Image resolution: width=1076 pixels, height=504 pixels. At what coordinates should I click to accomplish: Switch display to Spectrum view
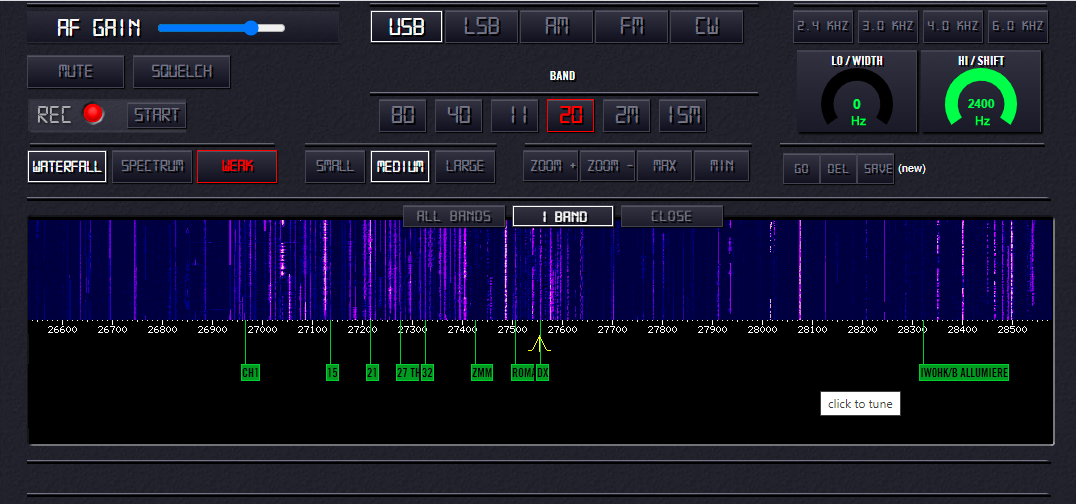152,166
